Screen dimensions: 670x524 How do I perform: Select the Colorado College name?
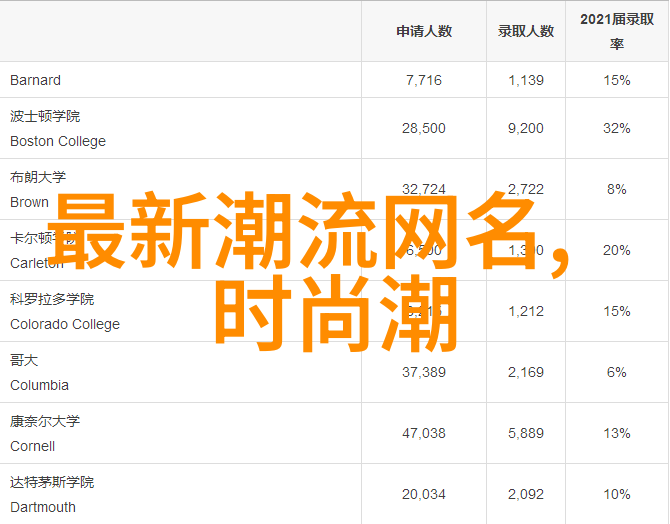[x=65, y=324]
